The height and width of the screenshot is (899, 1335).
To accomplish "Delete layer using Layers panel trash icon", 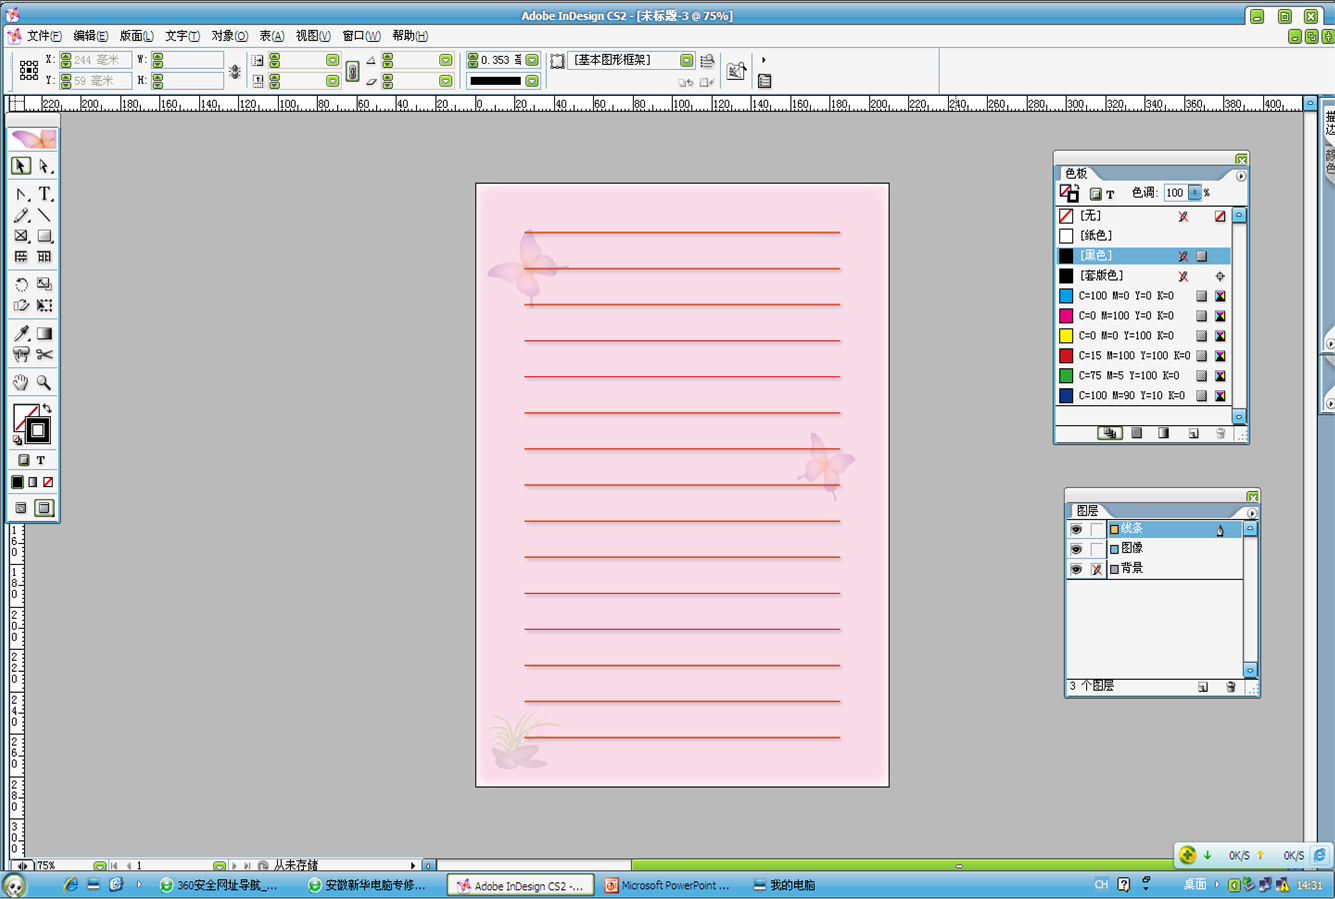I will (x=1231, y=687).
